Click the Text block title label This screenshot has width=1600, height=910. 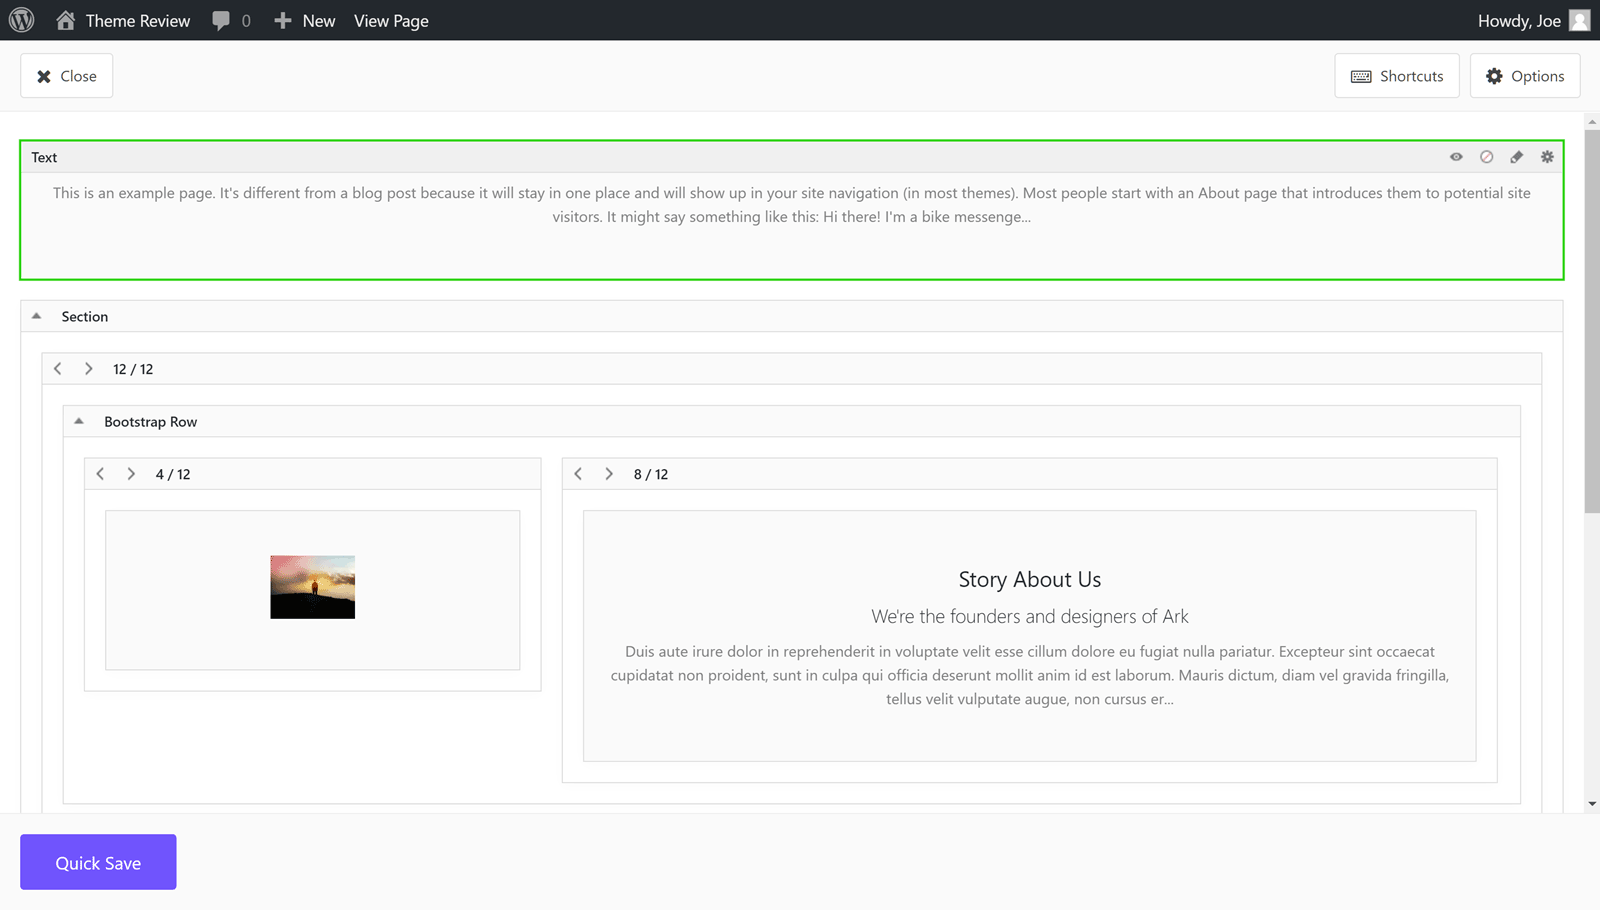click(x=44, y=157)
